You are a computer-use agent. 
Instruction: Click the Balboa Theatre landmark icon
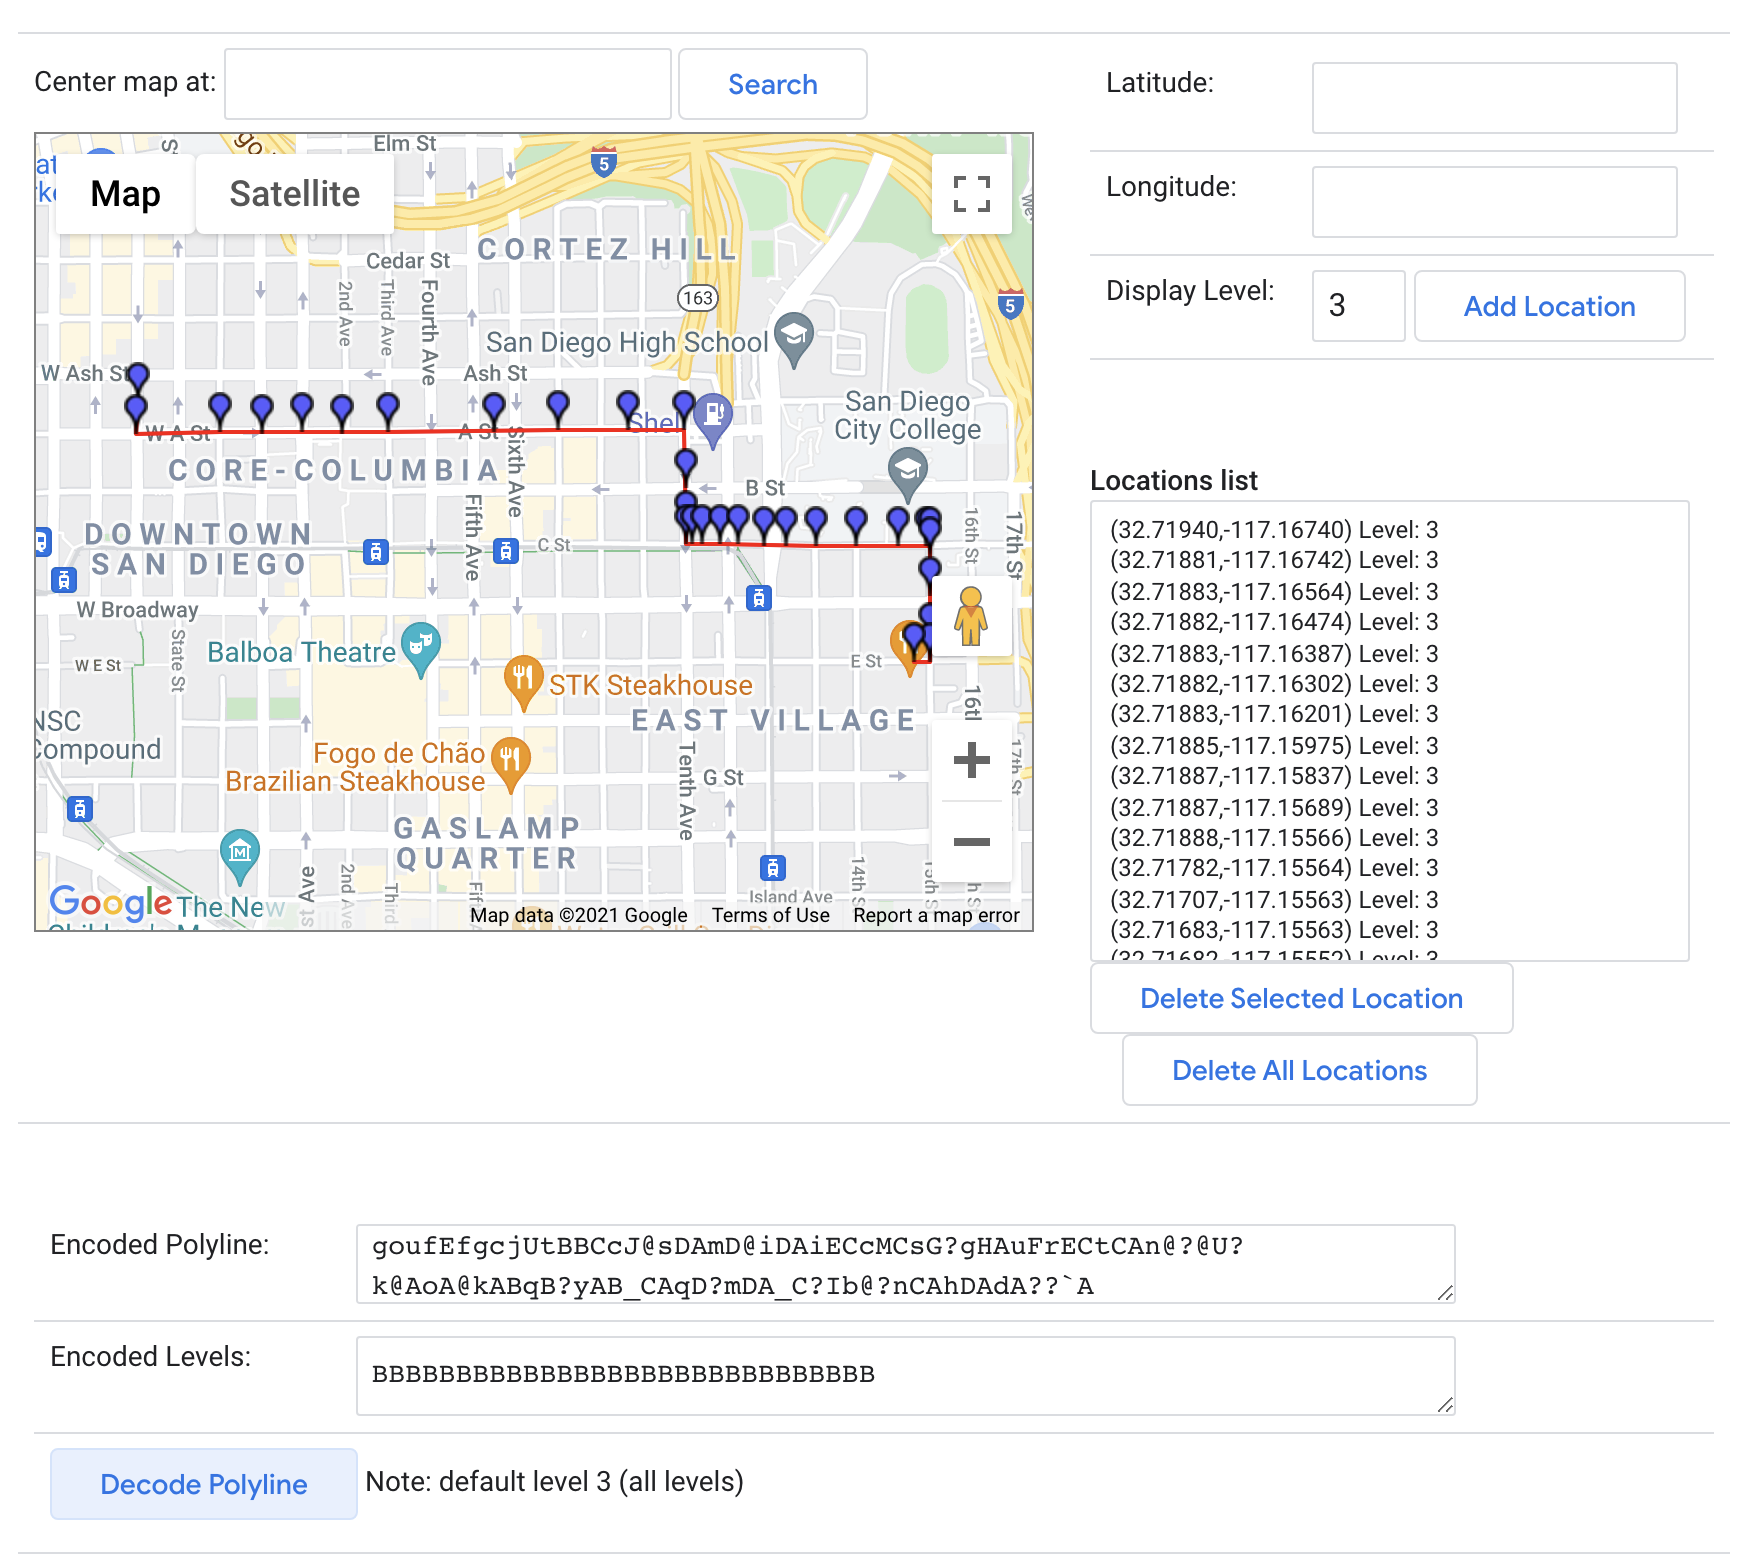(420, 645)
